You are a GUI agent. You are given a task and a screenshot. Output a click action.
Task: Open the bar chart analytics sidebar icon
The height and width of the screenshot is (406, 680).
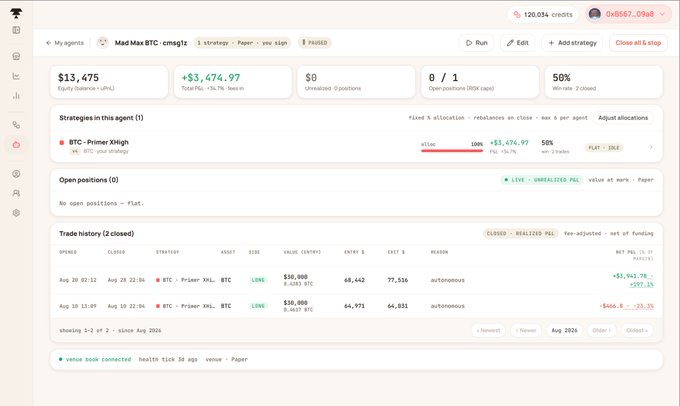click(16, 95)
